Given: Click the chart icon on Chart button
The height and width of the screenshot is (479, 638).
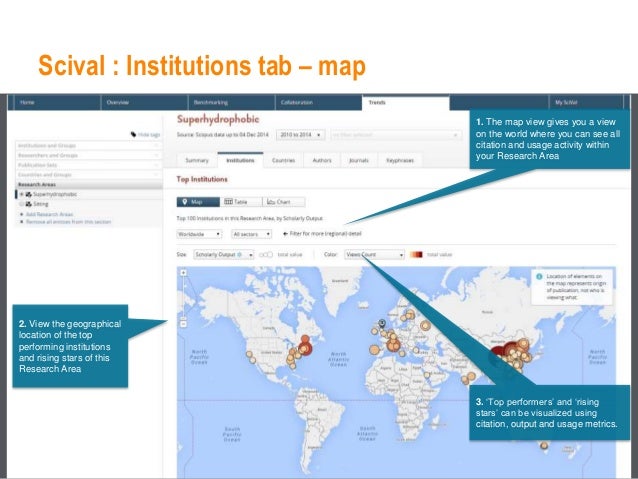Looking at the screenshot, I should point(271,201).
